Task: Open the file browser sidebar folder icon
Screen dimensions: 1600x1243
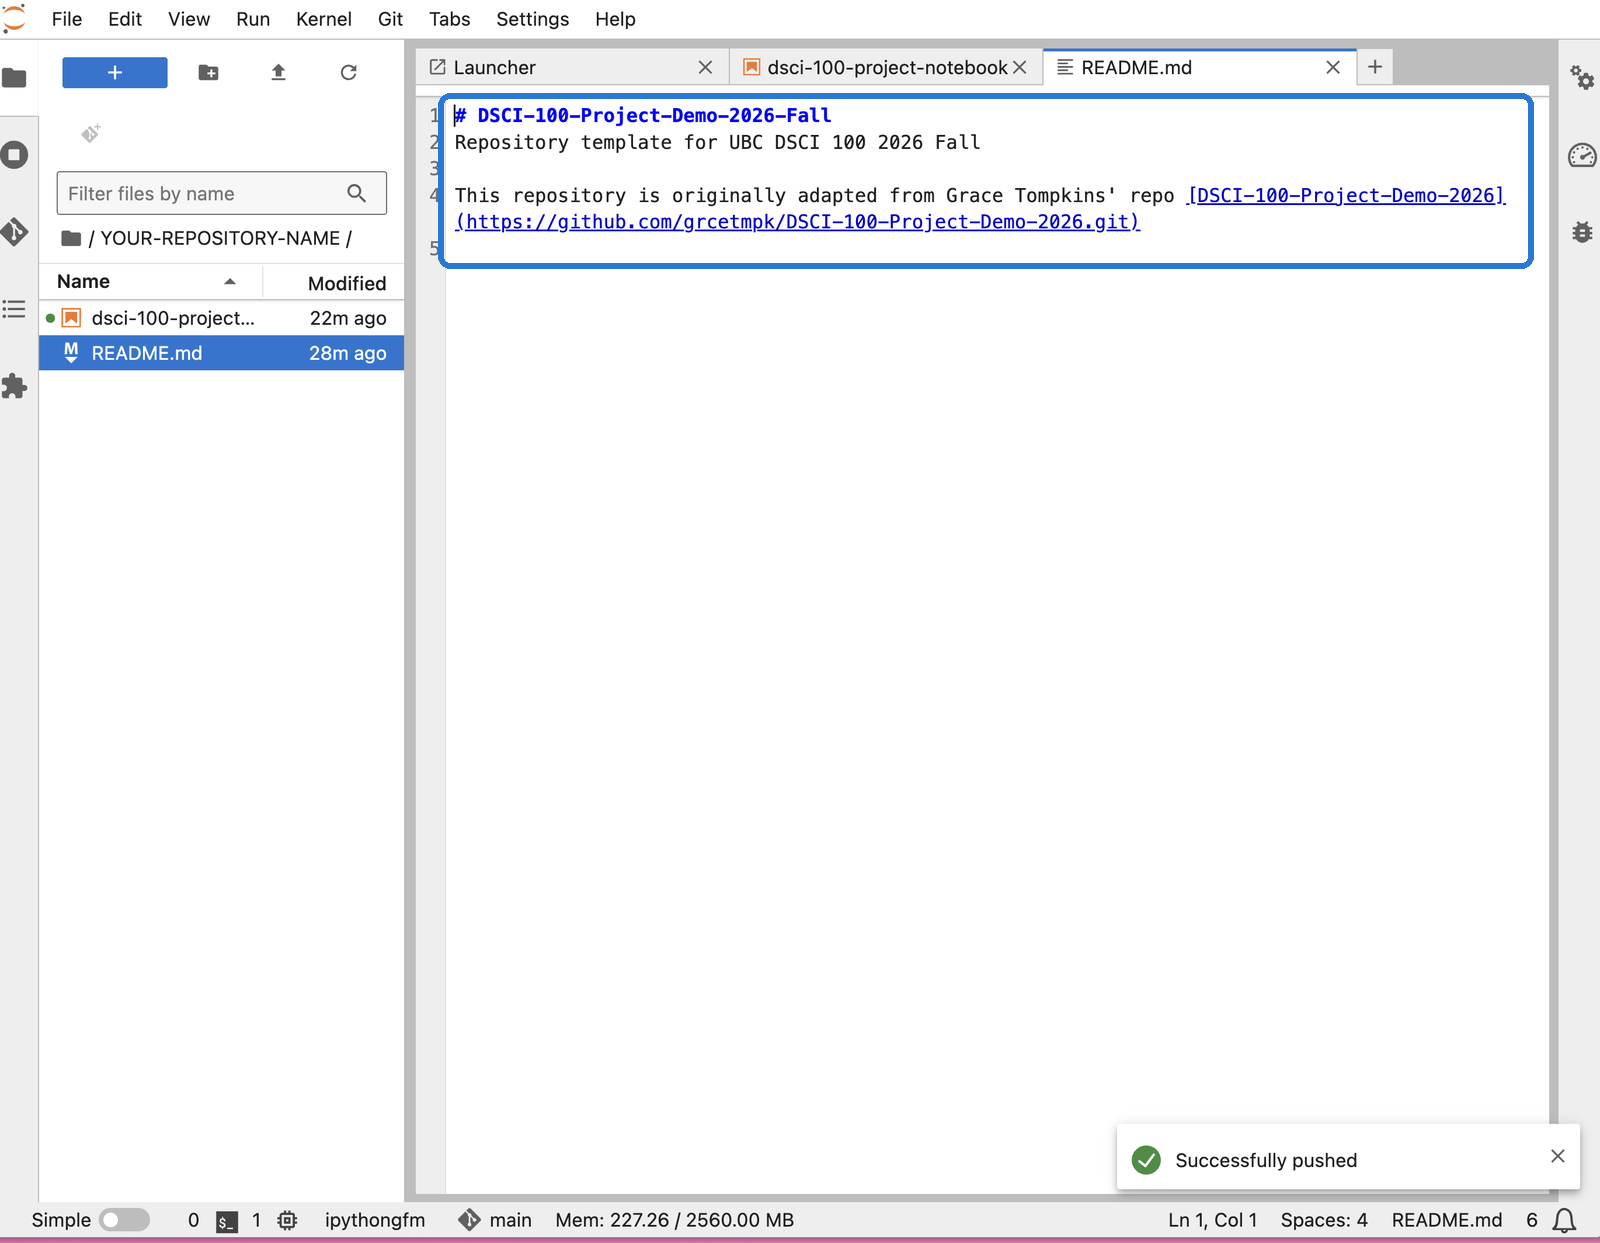Action: click(x=14, y=78)
